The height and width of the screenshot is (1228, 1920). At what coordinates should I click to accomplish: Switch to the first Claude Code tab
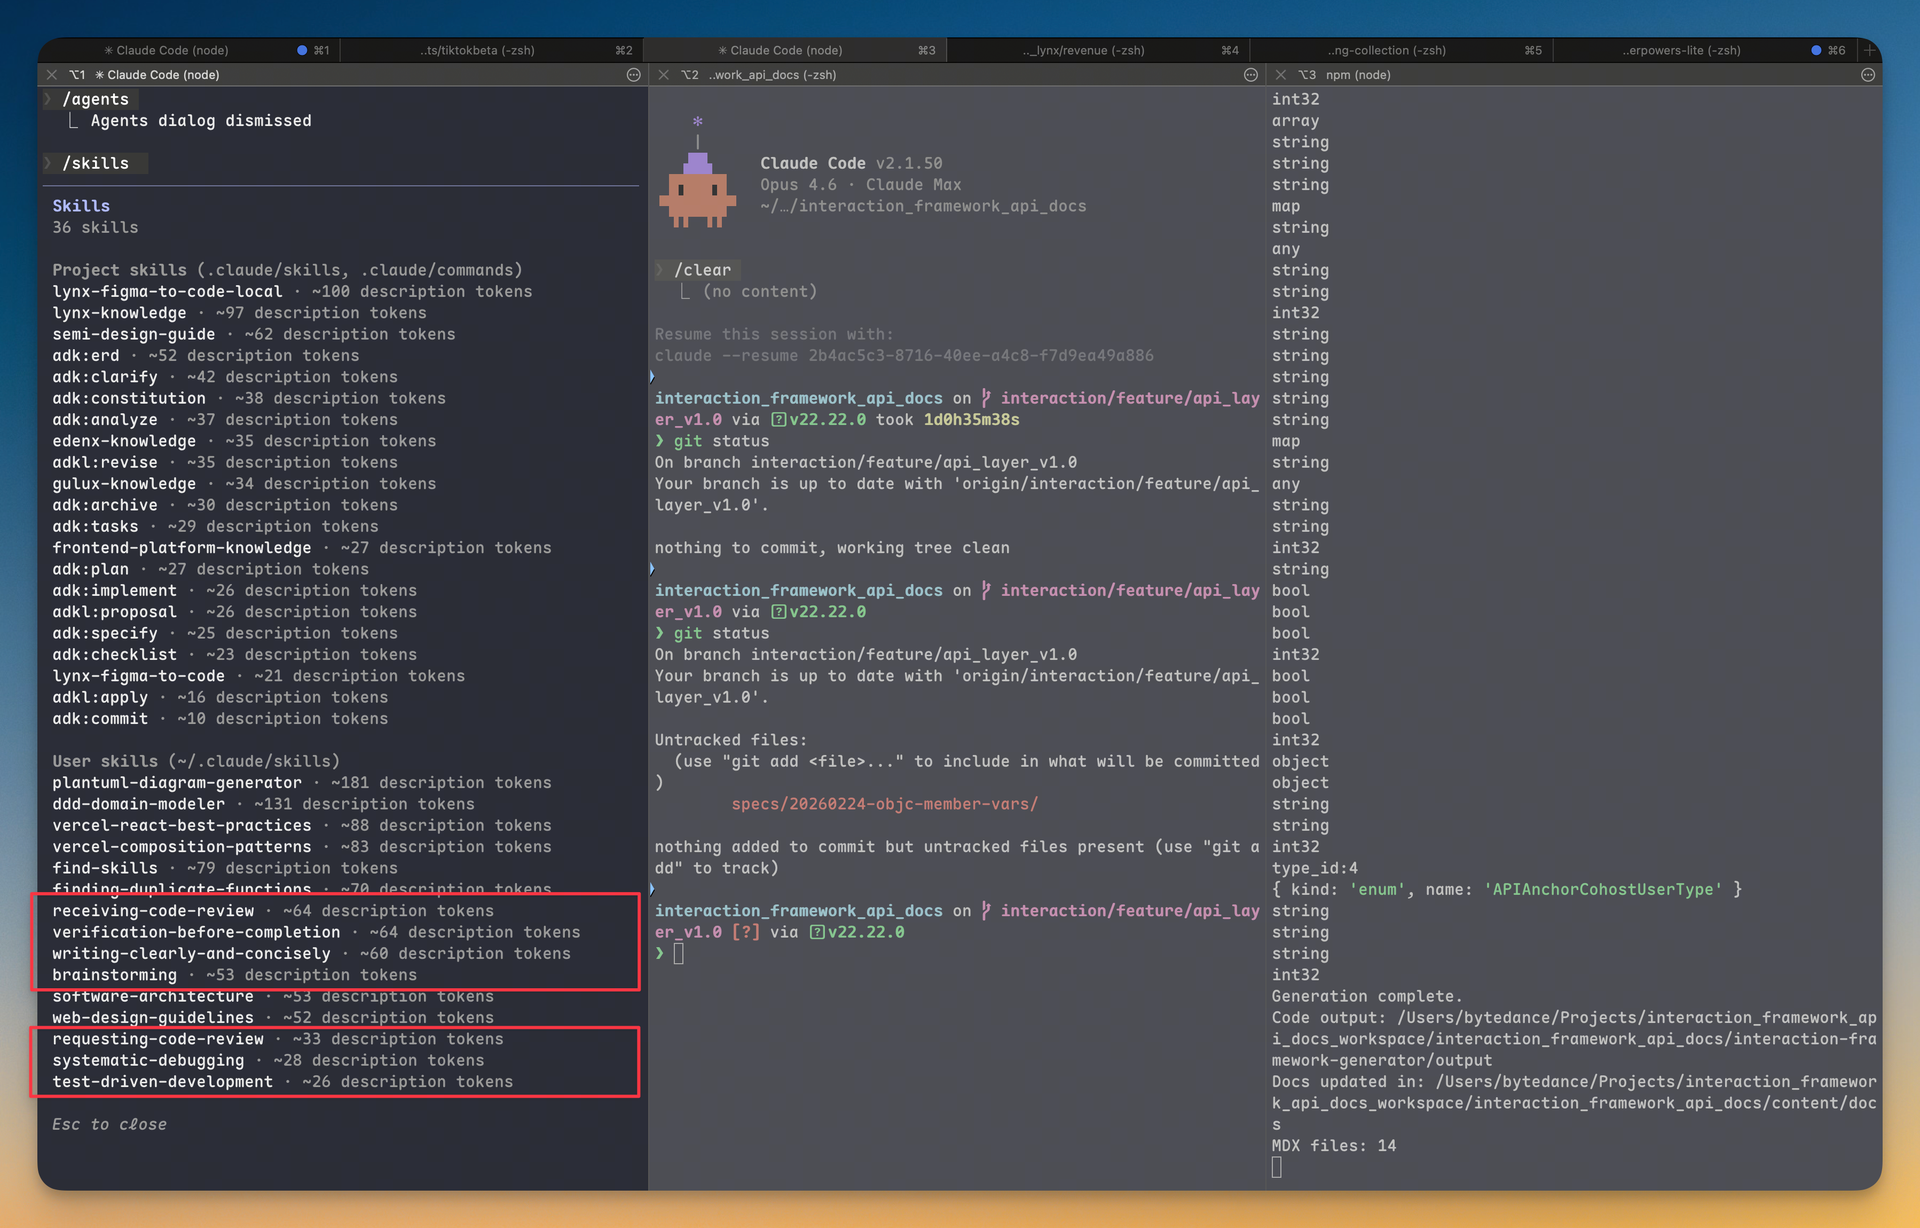[x=166, y=50]
